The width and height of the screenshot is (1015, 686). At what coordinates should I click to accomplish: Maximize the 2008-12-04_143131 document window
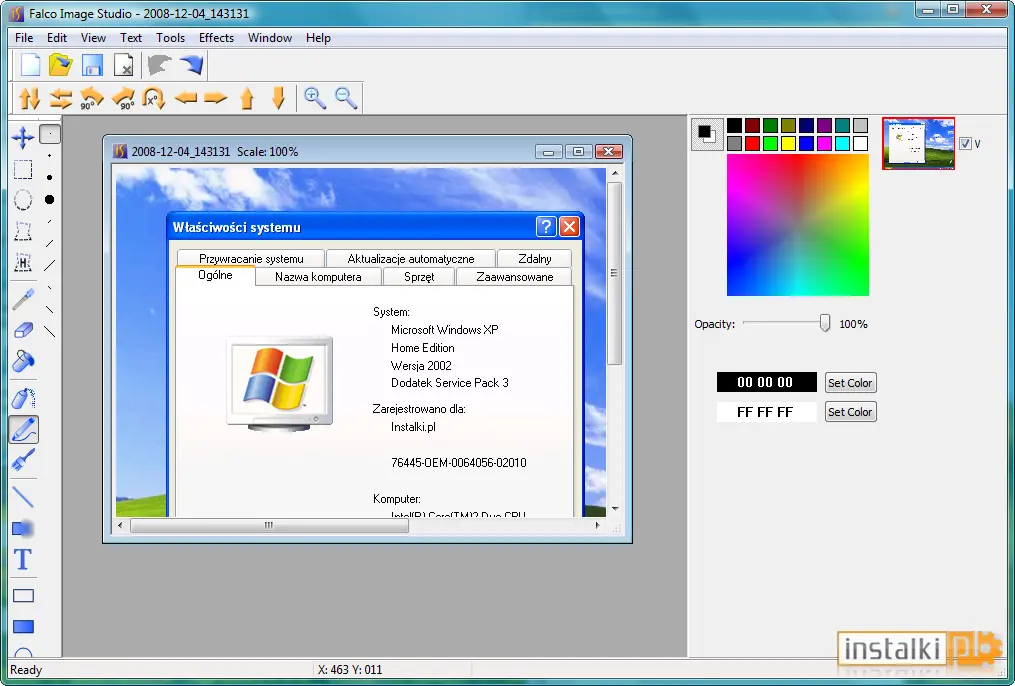point(578,151)
